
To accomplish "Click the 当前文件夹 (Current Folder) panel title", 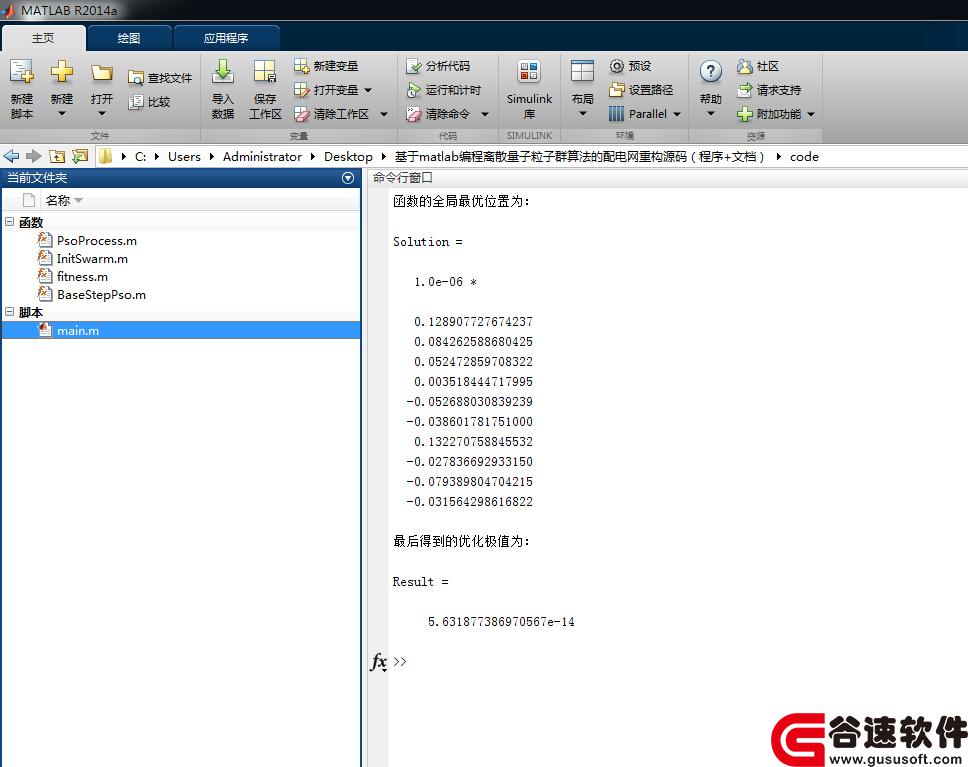I will [37, 178].
